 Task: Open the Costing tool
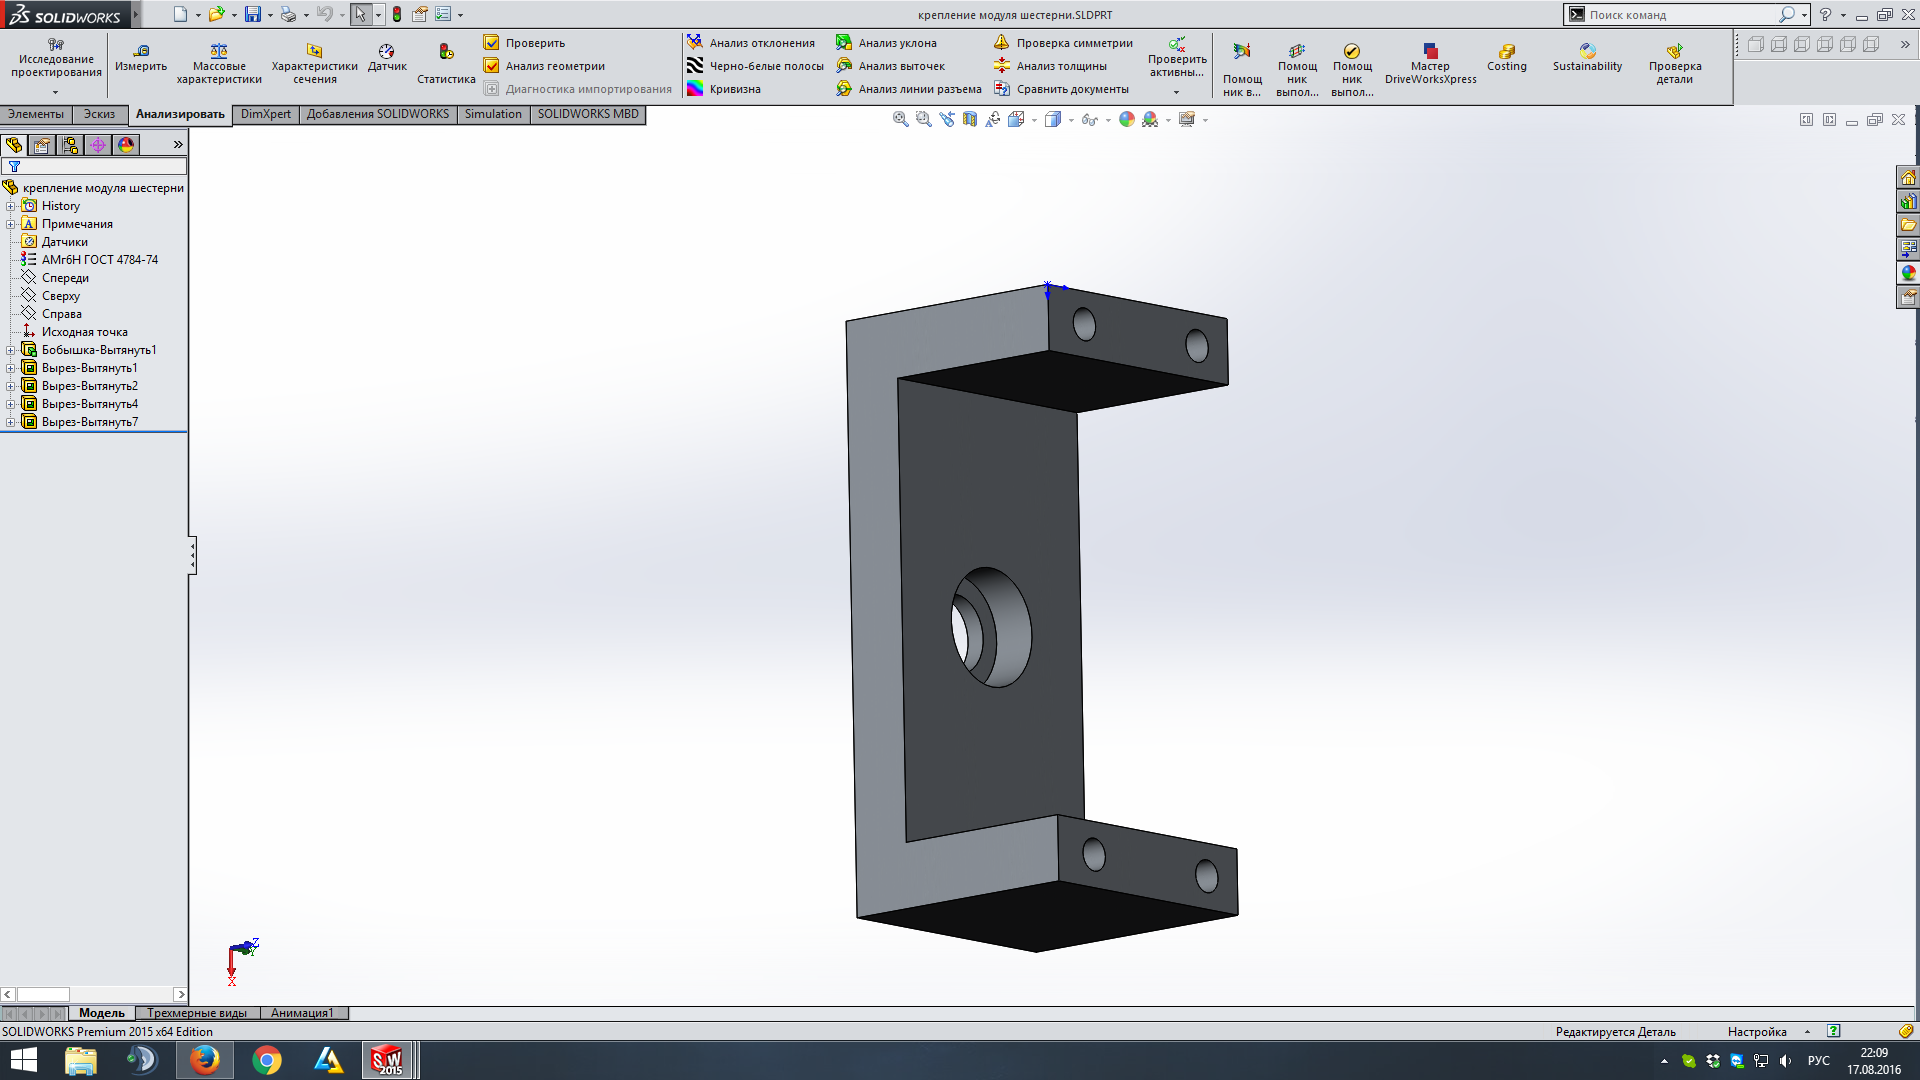click(x=1506, y=50)
